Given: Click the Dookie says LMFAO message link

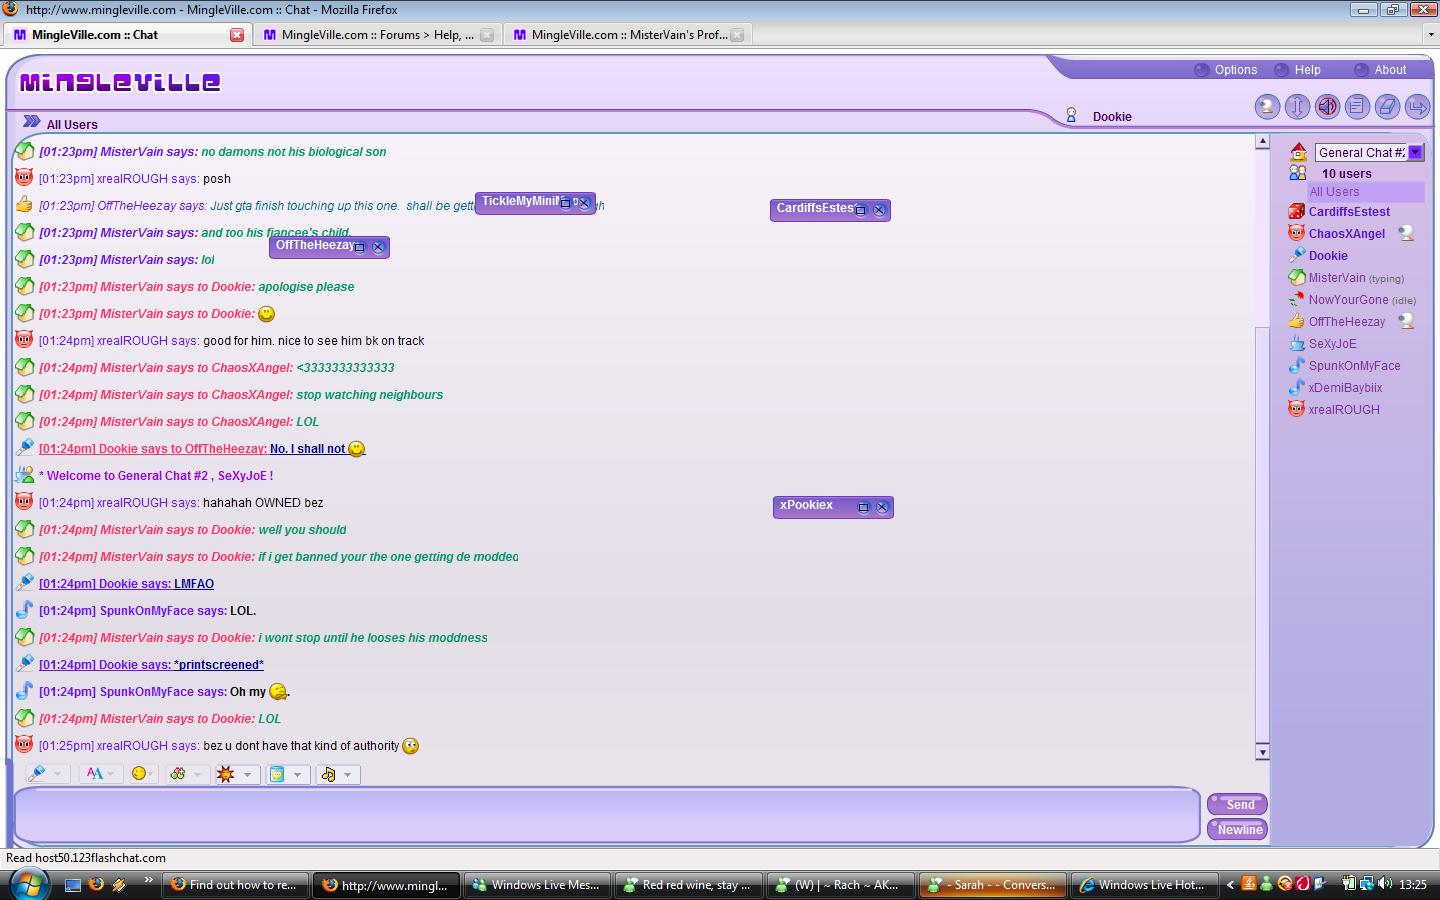Looking at the screenshot, I should [x=126, y=584].
